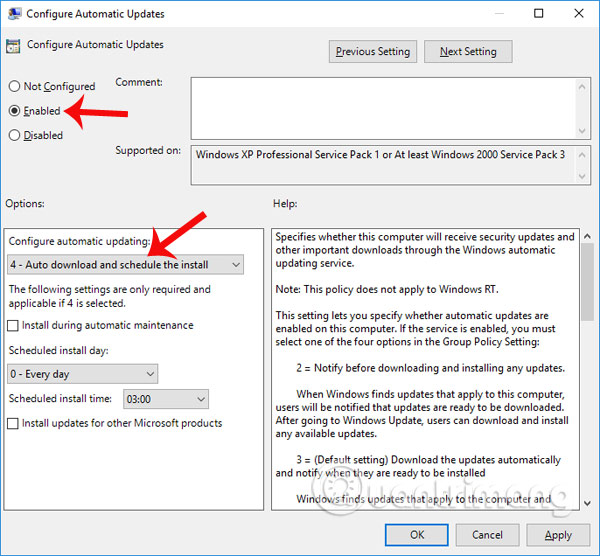This screenshot has width=600, height=556.
Task: Close the Configure Automatic Updates window
Action: 579,14
